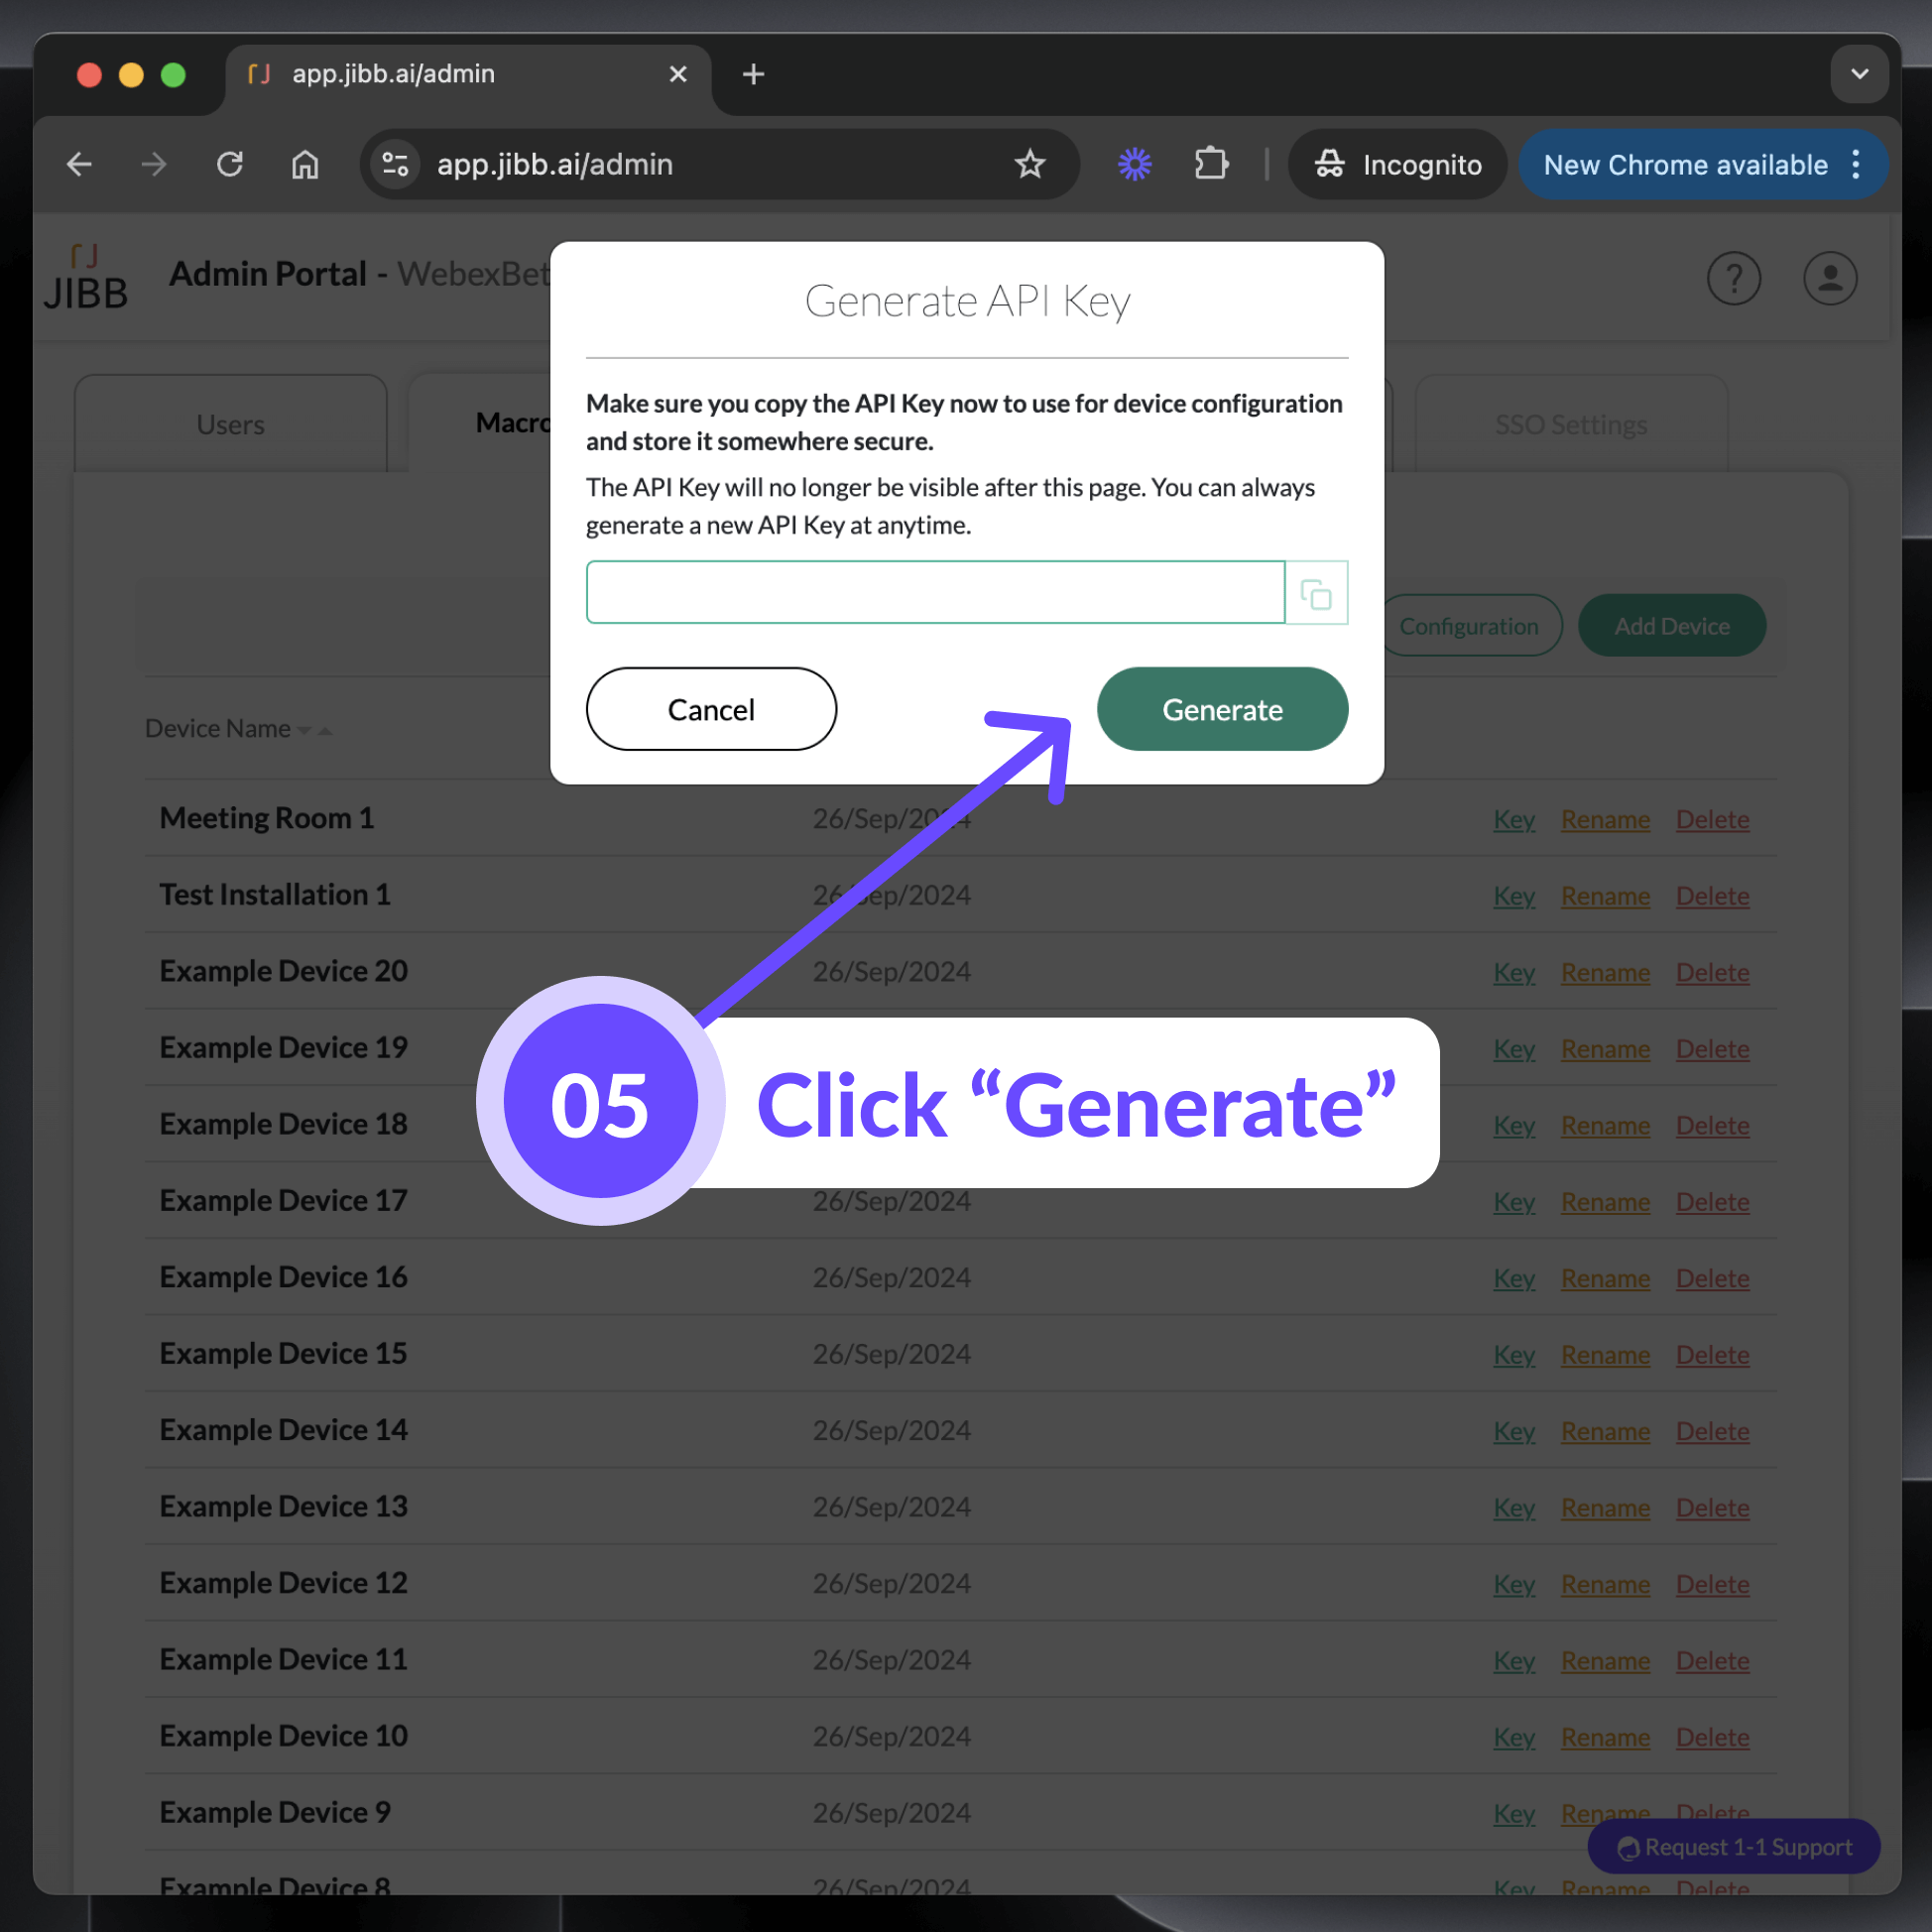Open the user account profile icon

click(1830, 278)
